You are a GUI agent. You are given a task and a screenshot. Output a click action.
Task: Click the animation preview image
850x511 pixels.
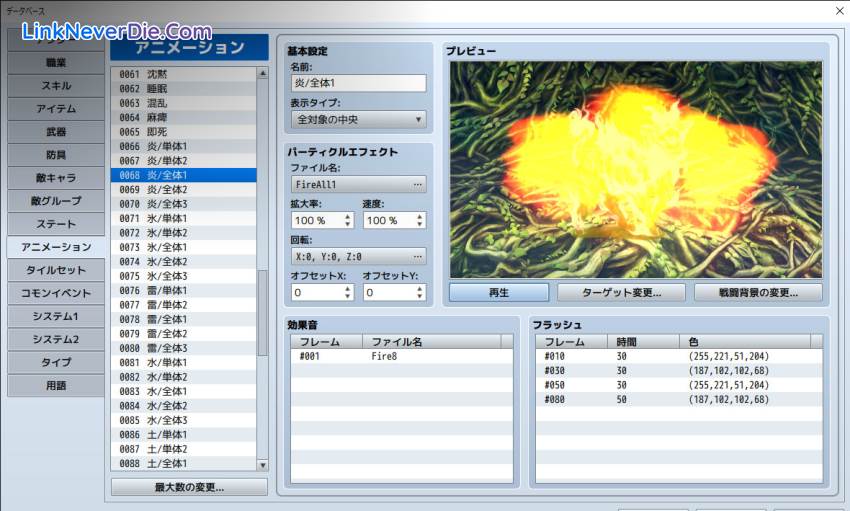(635, 169)
